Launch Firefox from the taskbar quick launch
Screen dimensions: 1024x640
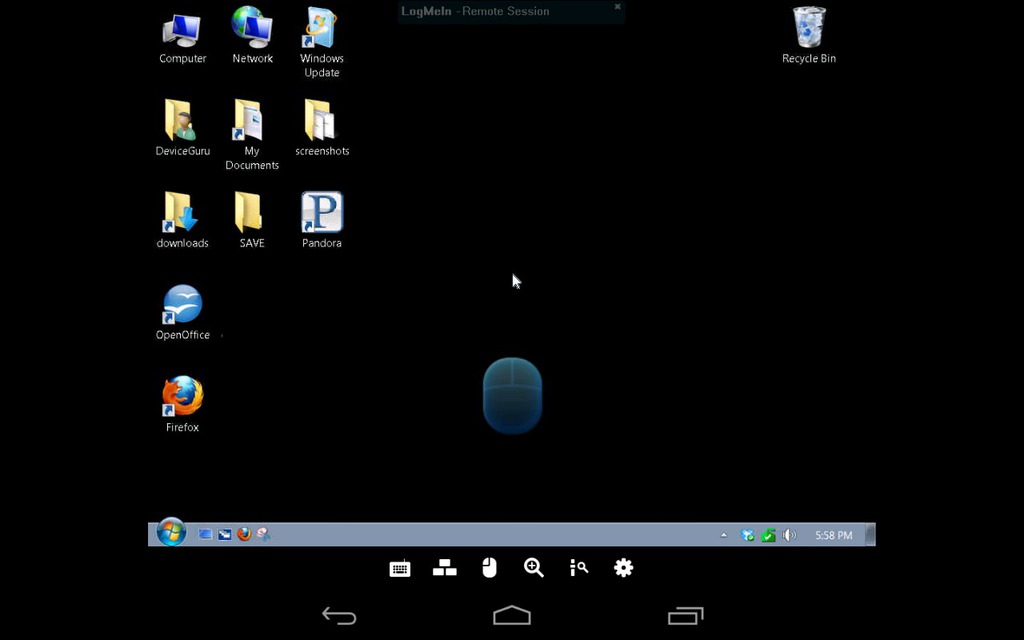pos(244,534)
